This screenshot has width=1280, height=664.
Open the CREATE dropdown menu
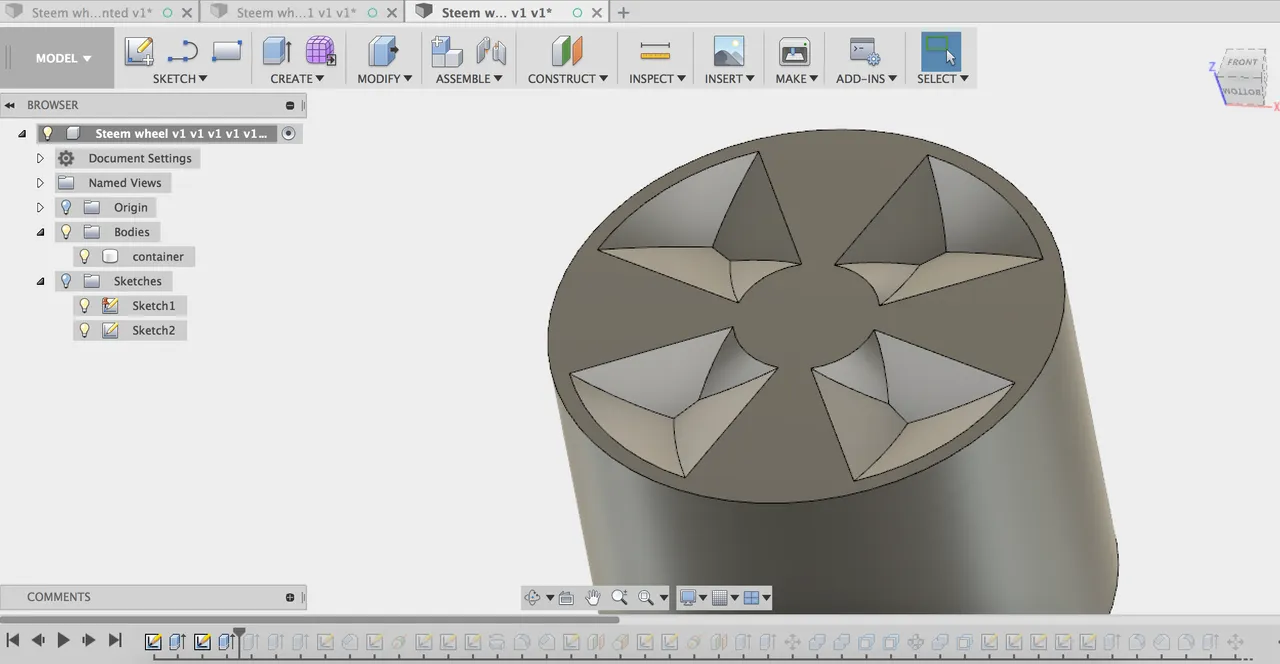[x=297, y=78]
